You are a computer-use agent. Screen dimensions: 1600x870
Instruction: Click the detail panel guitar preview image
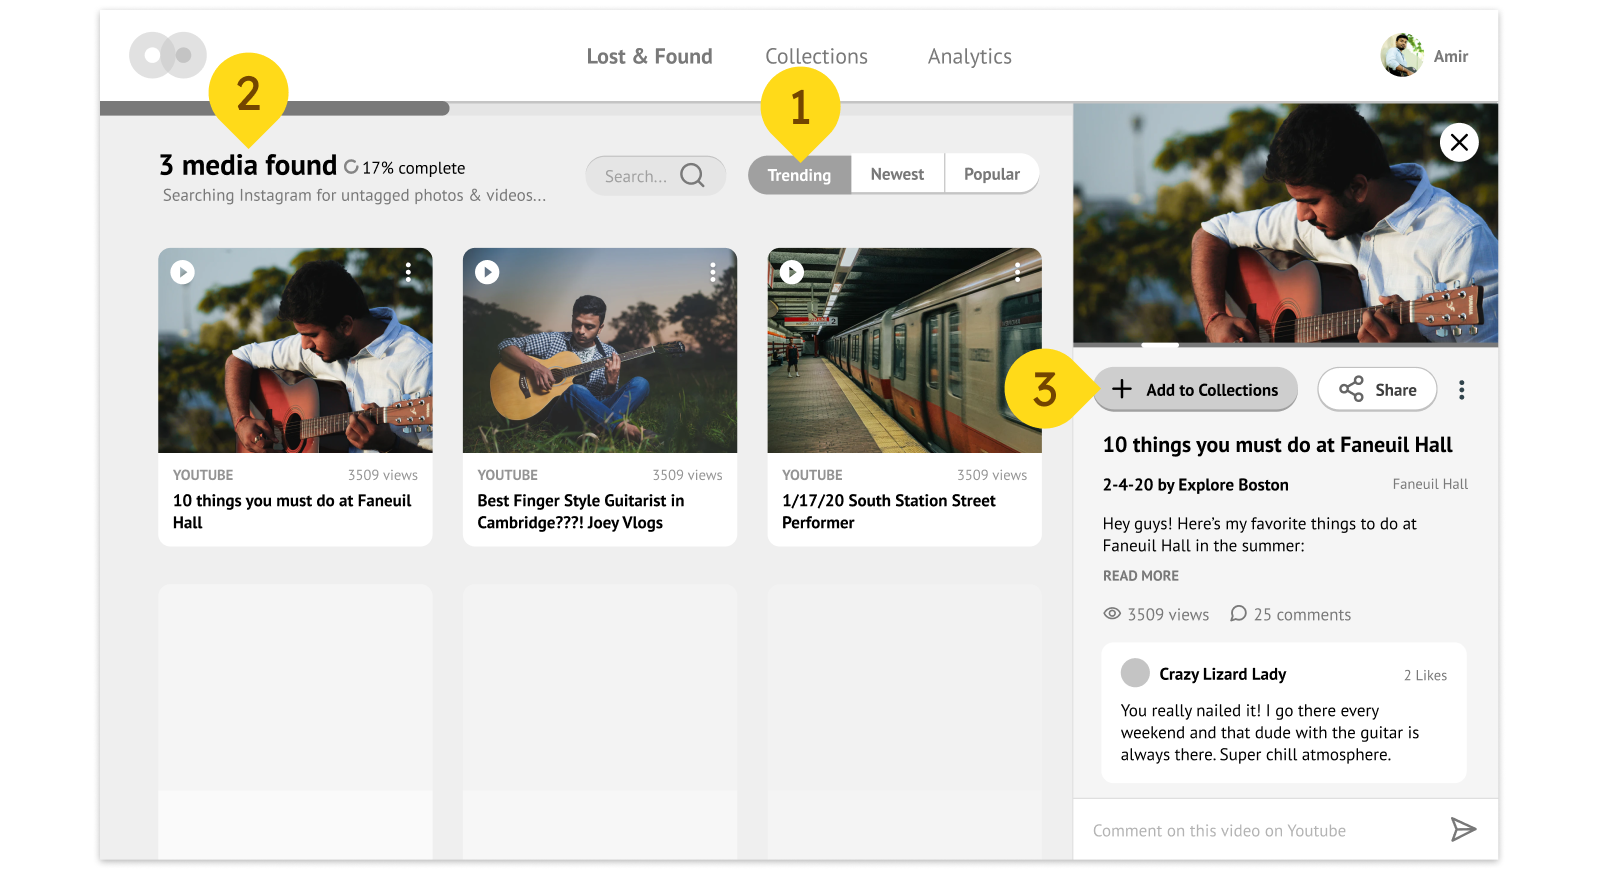click(1285, 224)
